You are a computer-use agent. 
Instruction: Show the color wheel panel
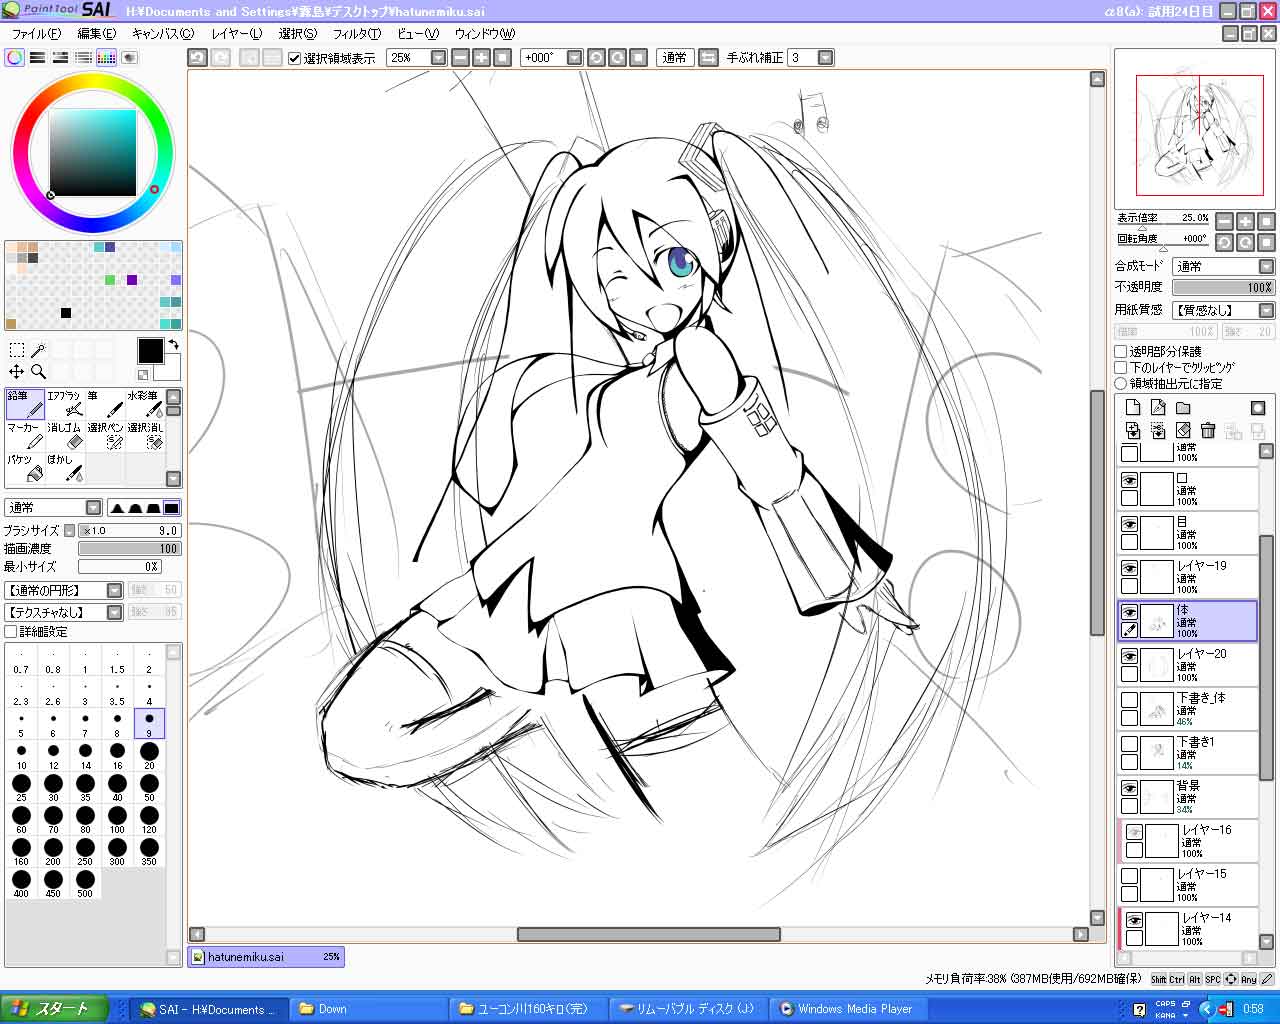pos(14,58)
